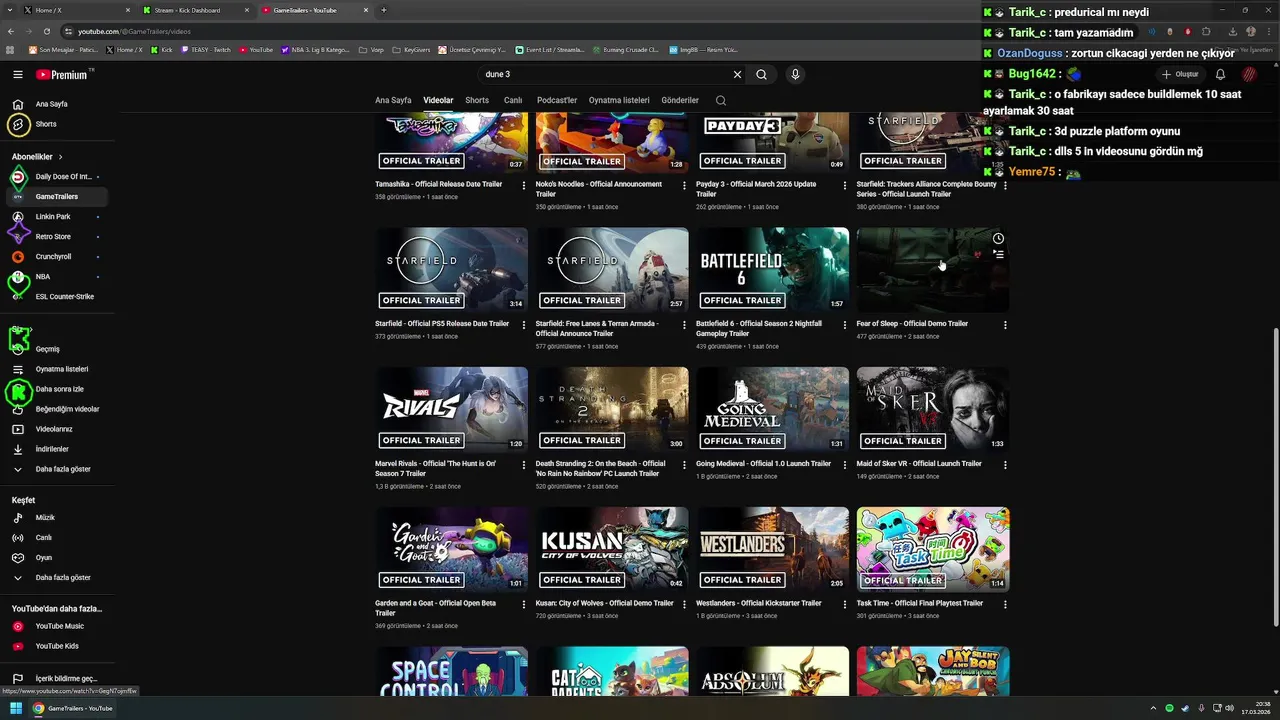Open Chrome tab search dropdown

click(x=9, y=10)
